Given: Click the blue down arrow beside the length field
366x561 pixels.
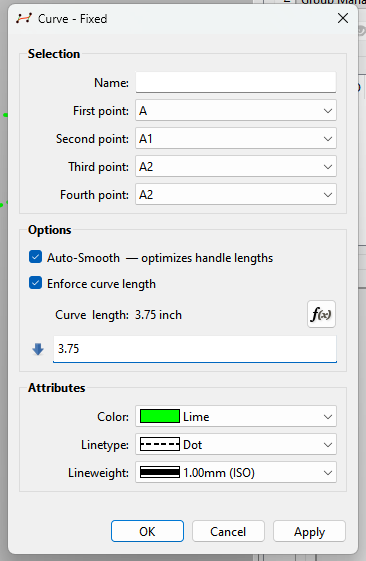Looking at the screenshot, I should point(38,349).
